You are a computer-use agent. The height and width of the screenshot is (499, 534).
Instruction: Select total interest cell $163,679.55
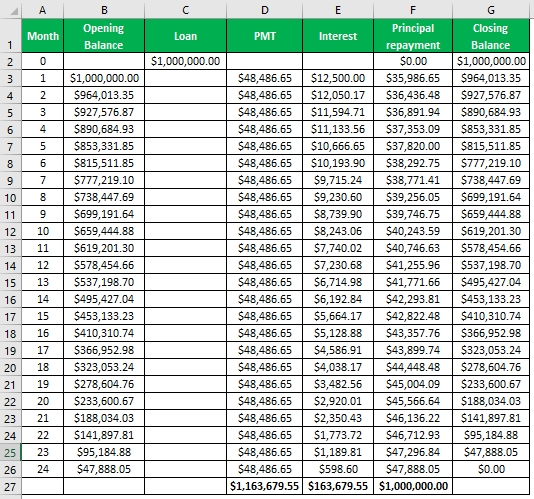tap(338, 486)
